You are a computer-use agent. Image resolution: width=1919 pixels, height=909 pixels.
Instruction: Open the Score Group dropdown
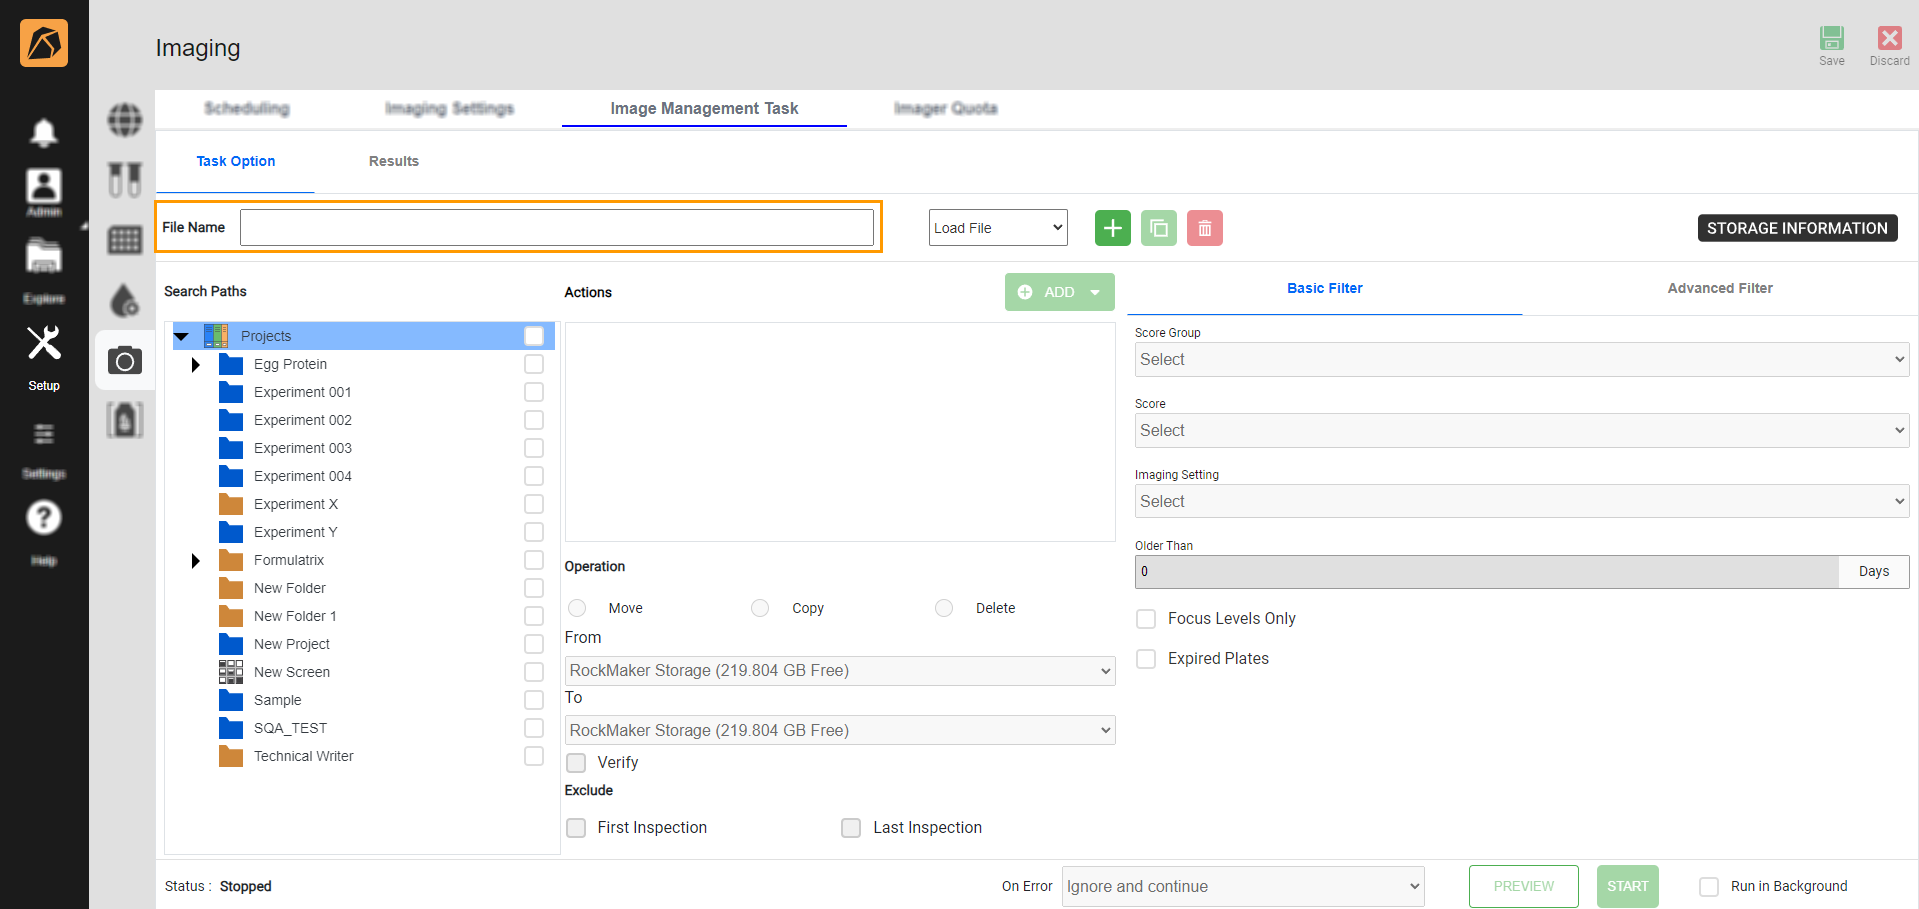(1520, 359)
